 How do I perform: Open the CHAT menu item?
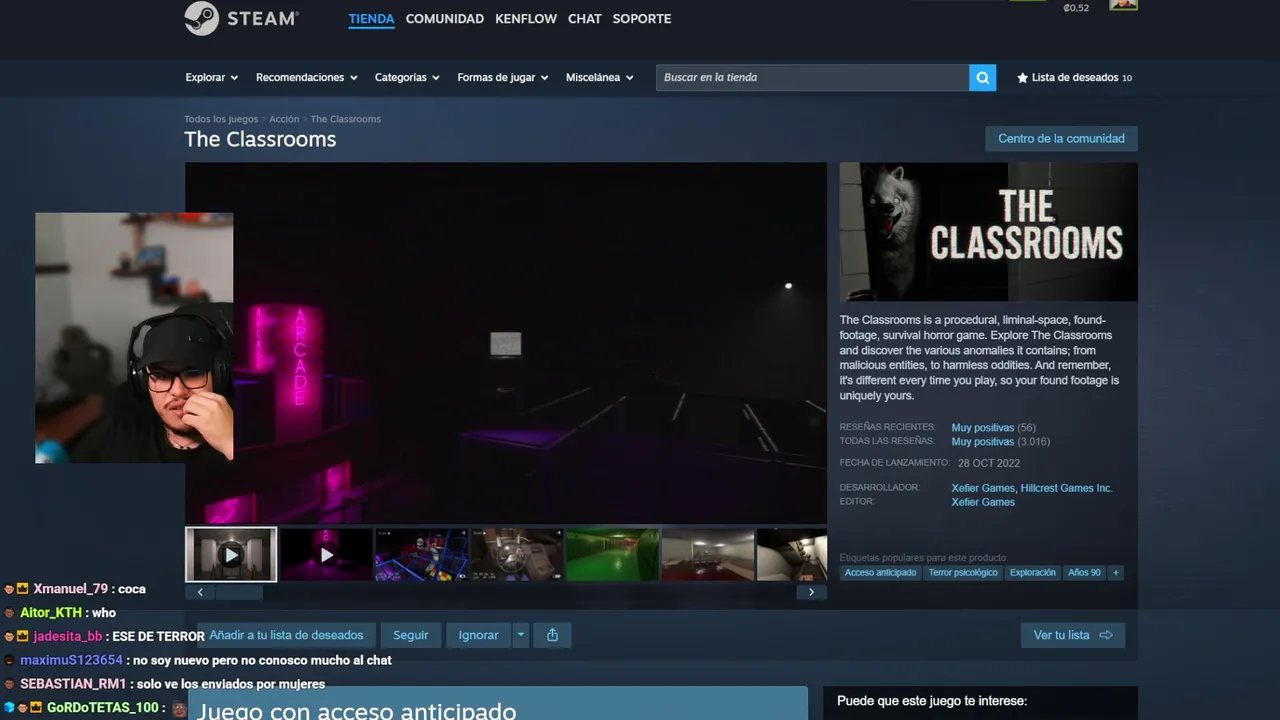coord(585,19)
